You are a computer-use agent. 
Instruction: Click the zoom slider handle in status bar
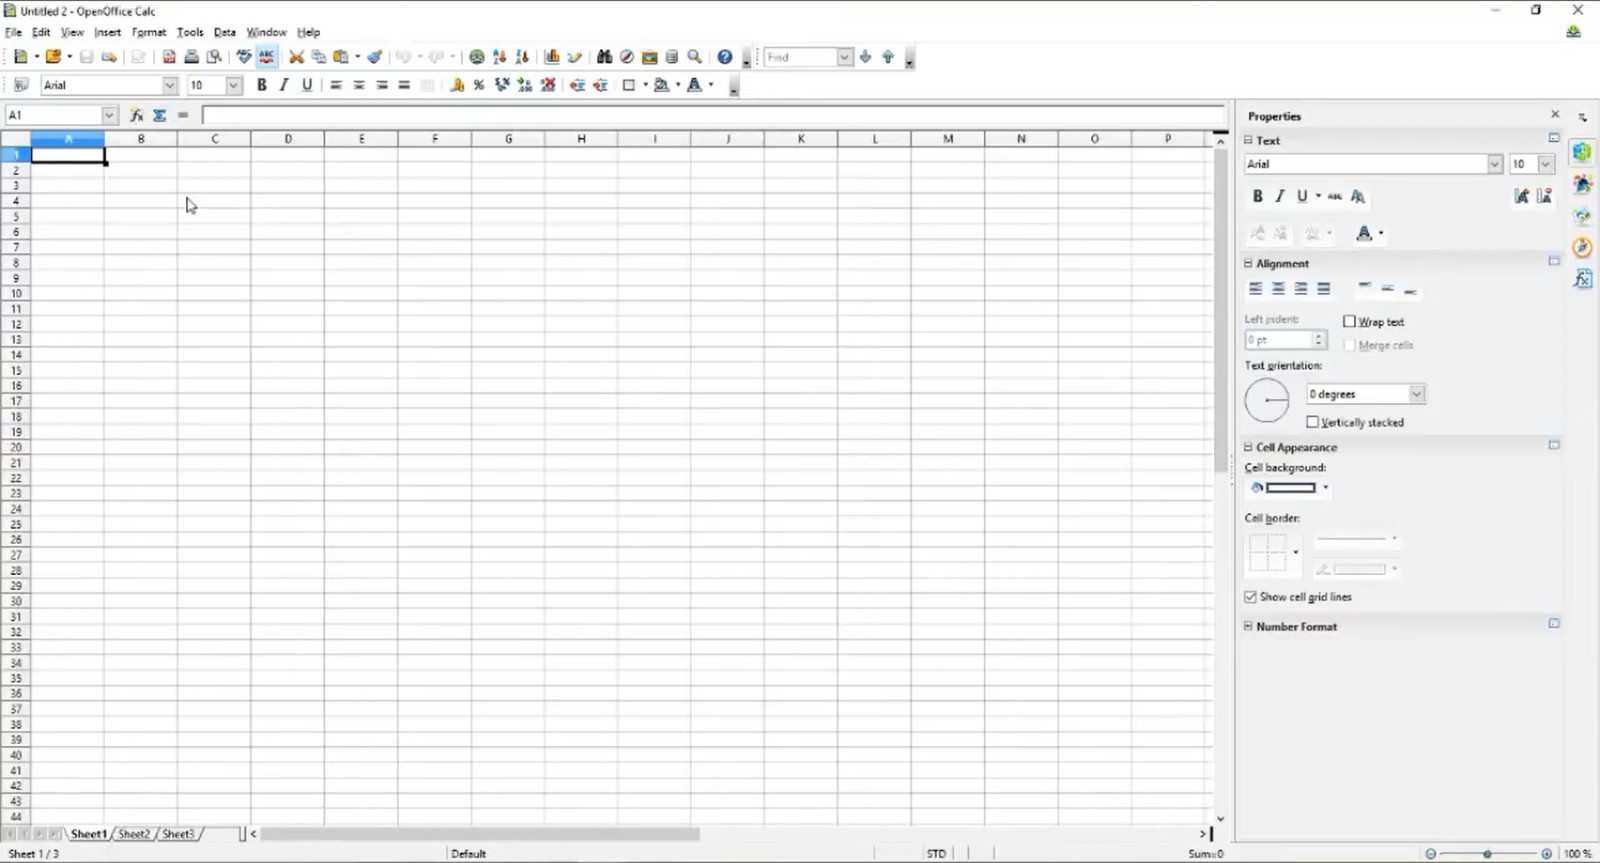(x=1488, y=854)
